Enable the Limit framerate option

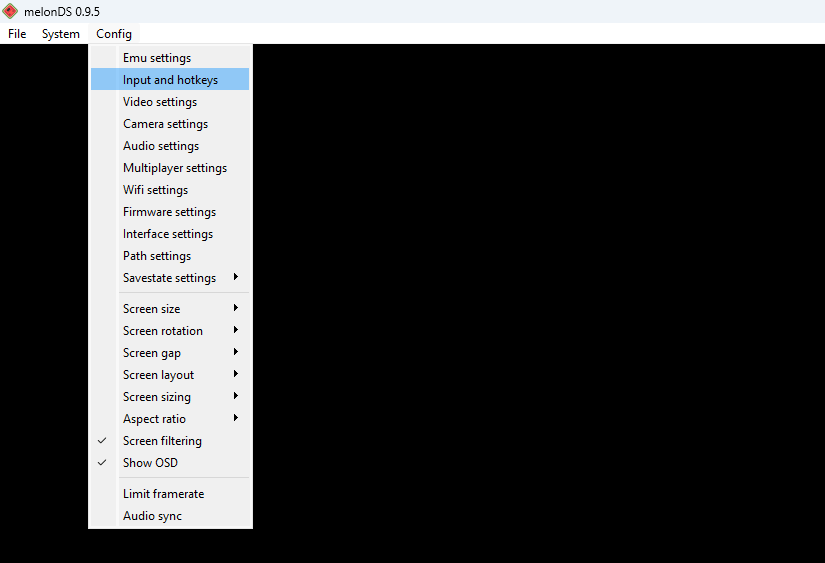coord(163,494)
